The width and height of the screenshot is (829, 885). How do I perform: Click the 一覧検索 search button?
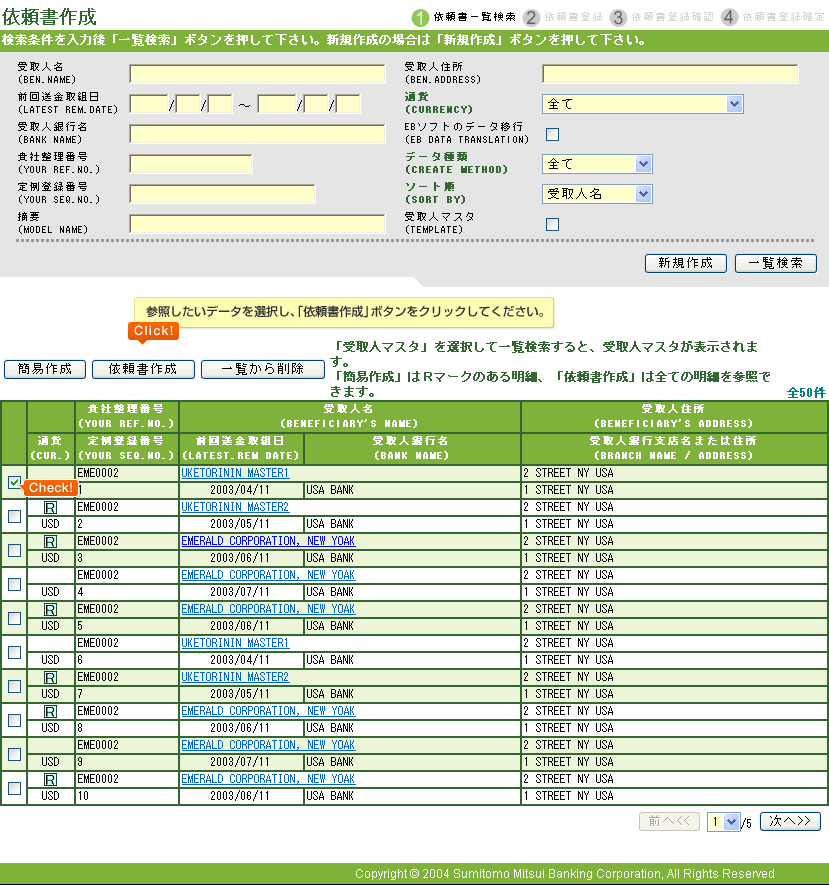[775, 263]
